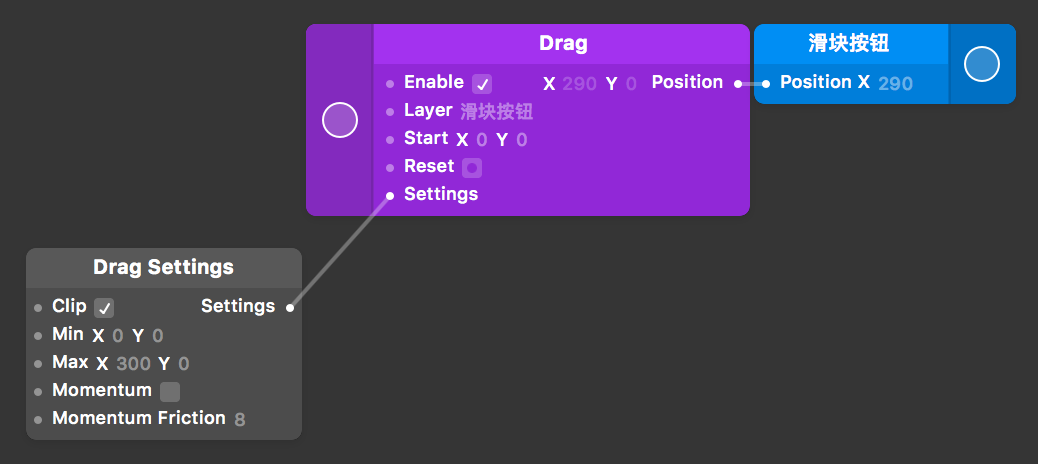The height and width of the screenshot is (464, 1038).
Task: Open the Layer selector showing 滑块按钮
Action: click(496, 111)
